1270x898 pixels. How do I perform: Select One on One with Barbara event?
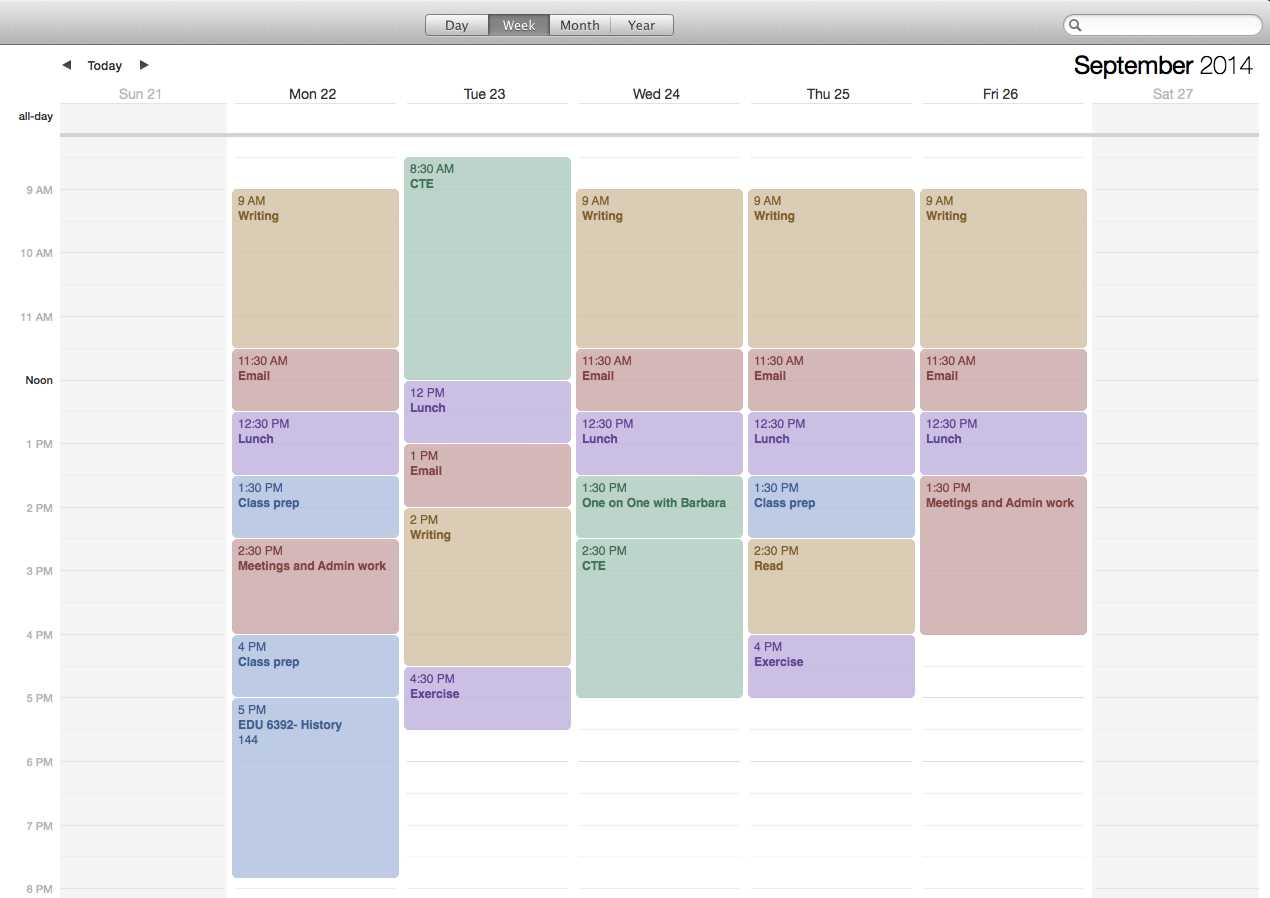click(x=659, y=507)
